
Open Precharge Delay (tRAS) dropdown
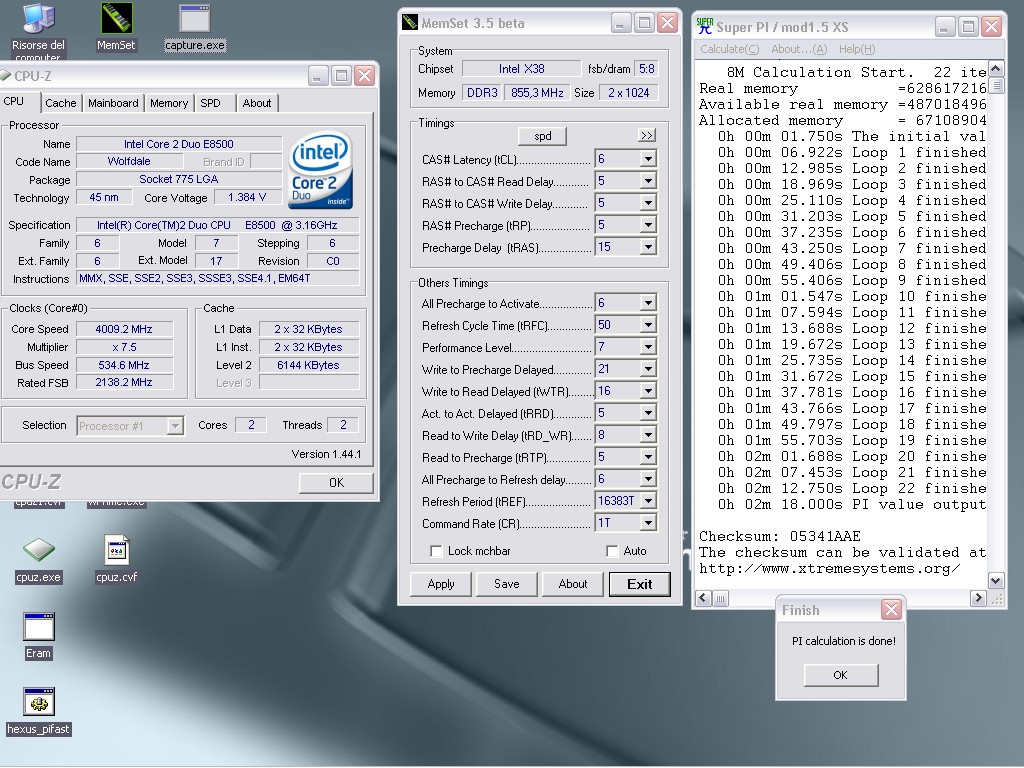pos(648,247)
